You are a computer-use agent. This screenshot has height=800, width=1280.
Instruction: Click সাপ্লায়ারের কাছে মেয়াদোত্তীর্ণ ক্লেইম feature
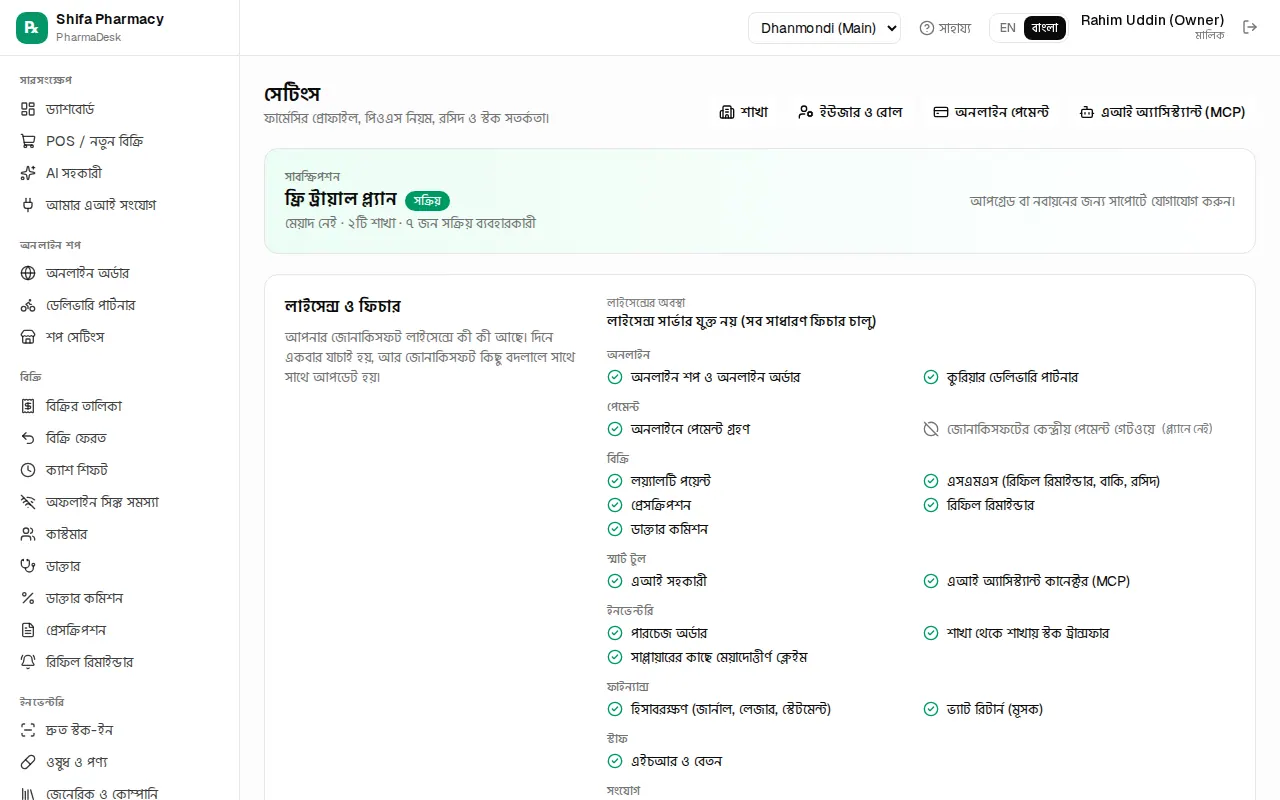[707, 657]
